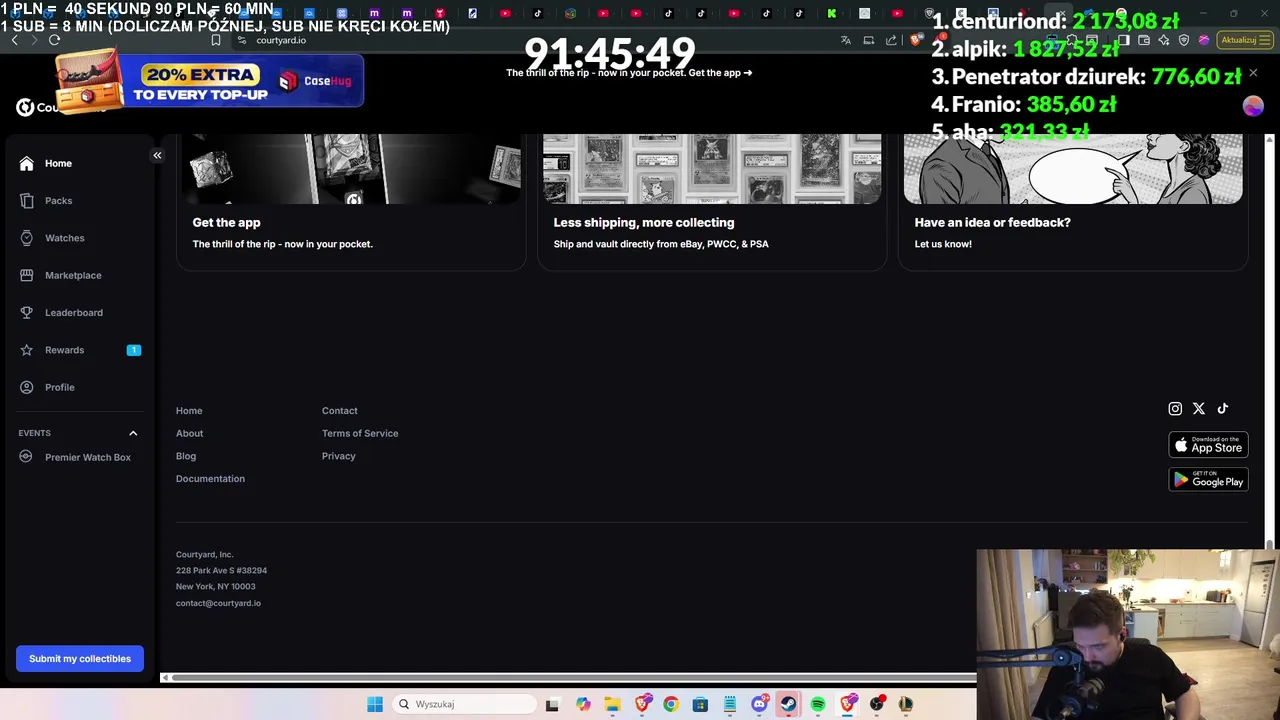Click the translate page icon
The image size is (1280, 720).
coord(846,40)
